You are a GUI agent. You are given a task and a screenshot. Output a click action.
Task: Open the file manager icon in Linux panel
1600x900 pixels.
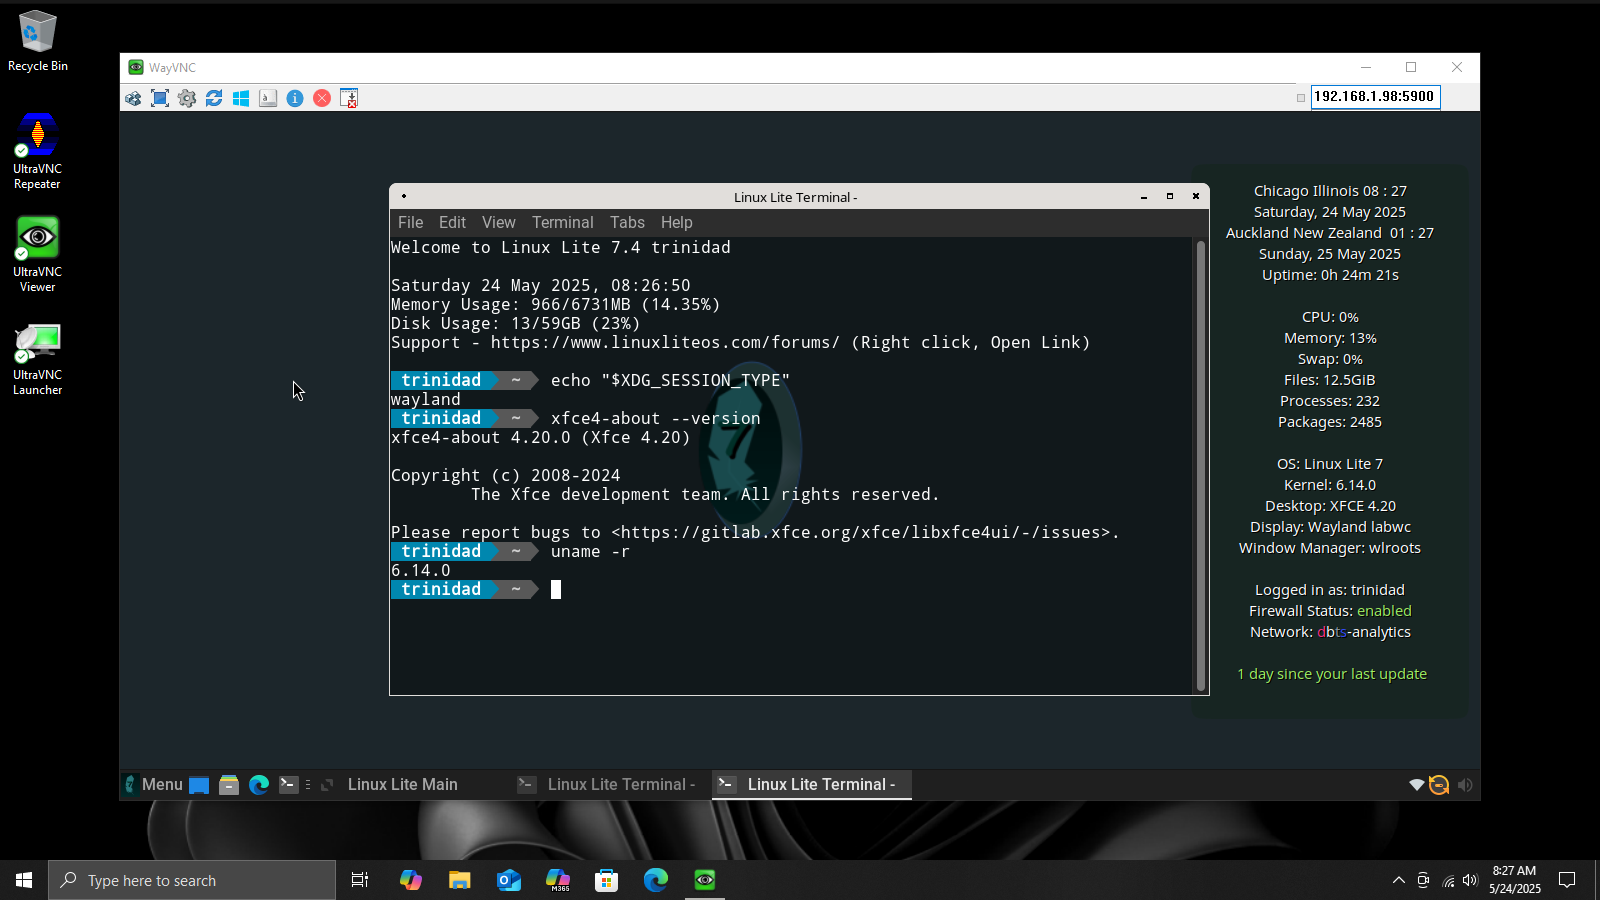coord(229,785)
